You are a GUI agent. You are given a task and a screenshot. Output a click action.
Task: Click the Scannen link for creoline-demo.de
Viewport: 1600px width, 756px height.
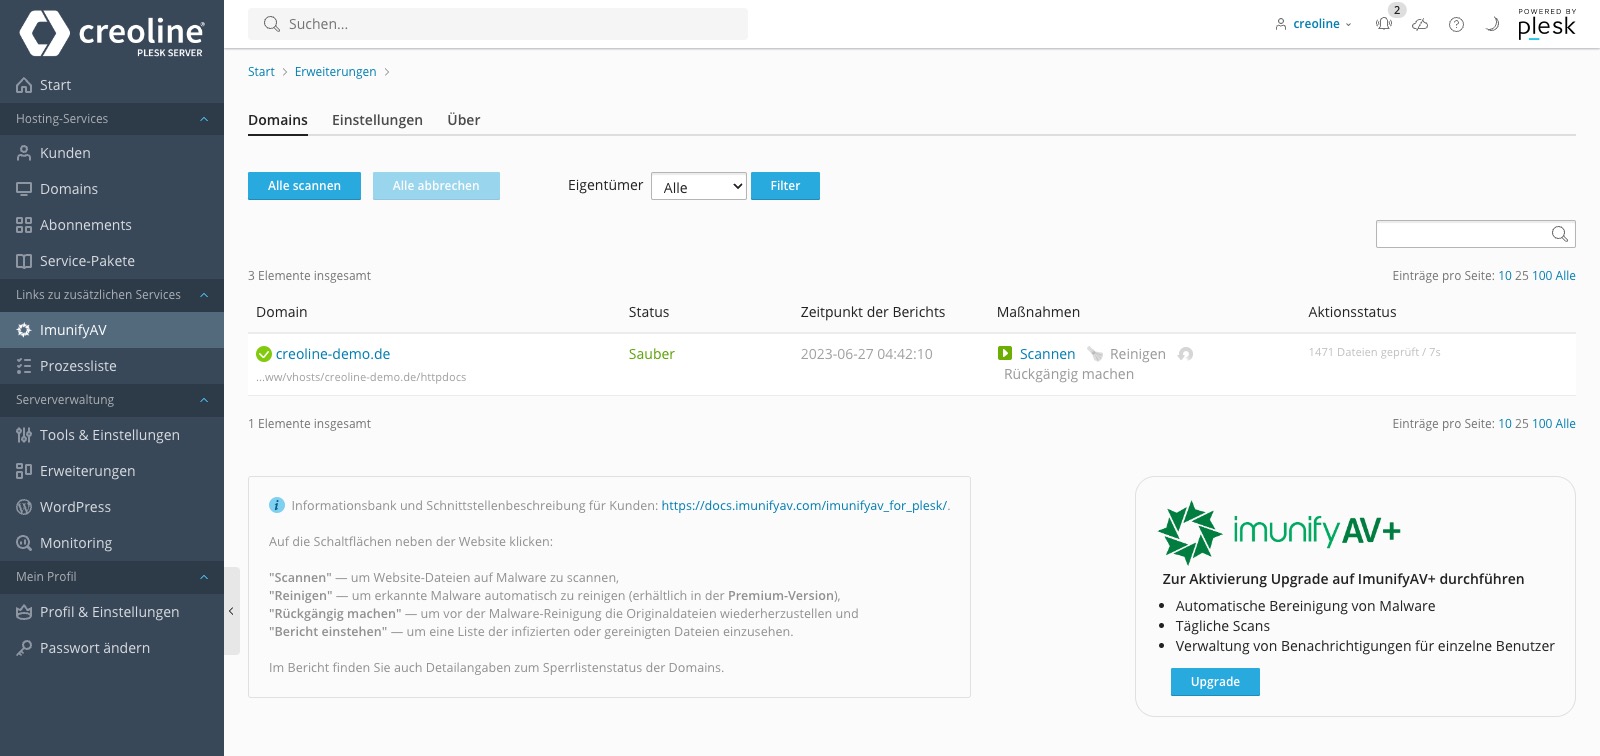(1047, 354)
